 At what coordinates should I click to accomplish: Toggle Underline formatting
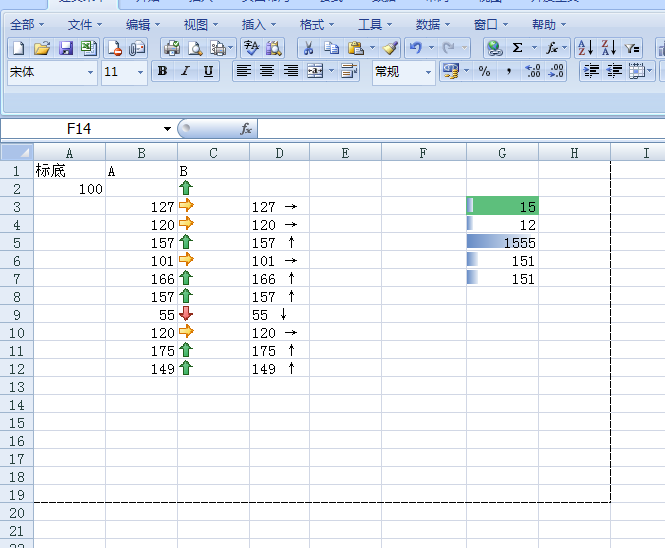pyautogui.click(x=208, y=71)
